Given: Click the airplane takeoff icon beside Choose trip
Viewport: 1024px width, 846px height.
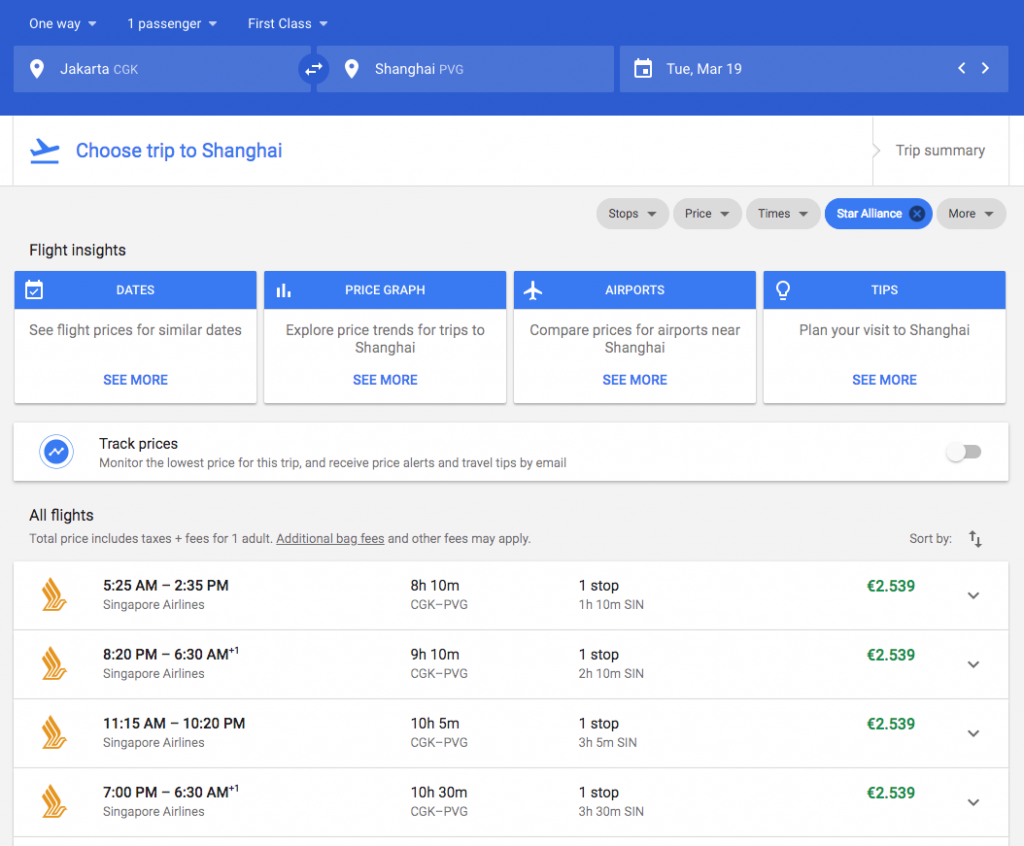Looking at the screenshot, I should [x=44, y=151].
